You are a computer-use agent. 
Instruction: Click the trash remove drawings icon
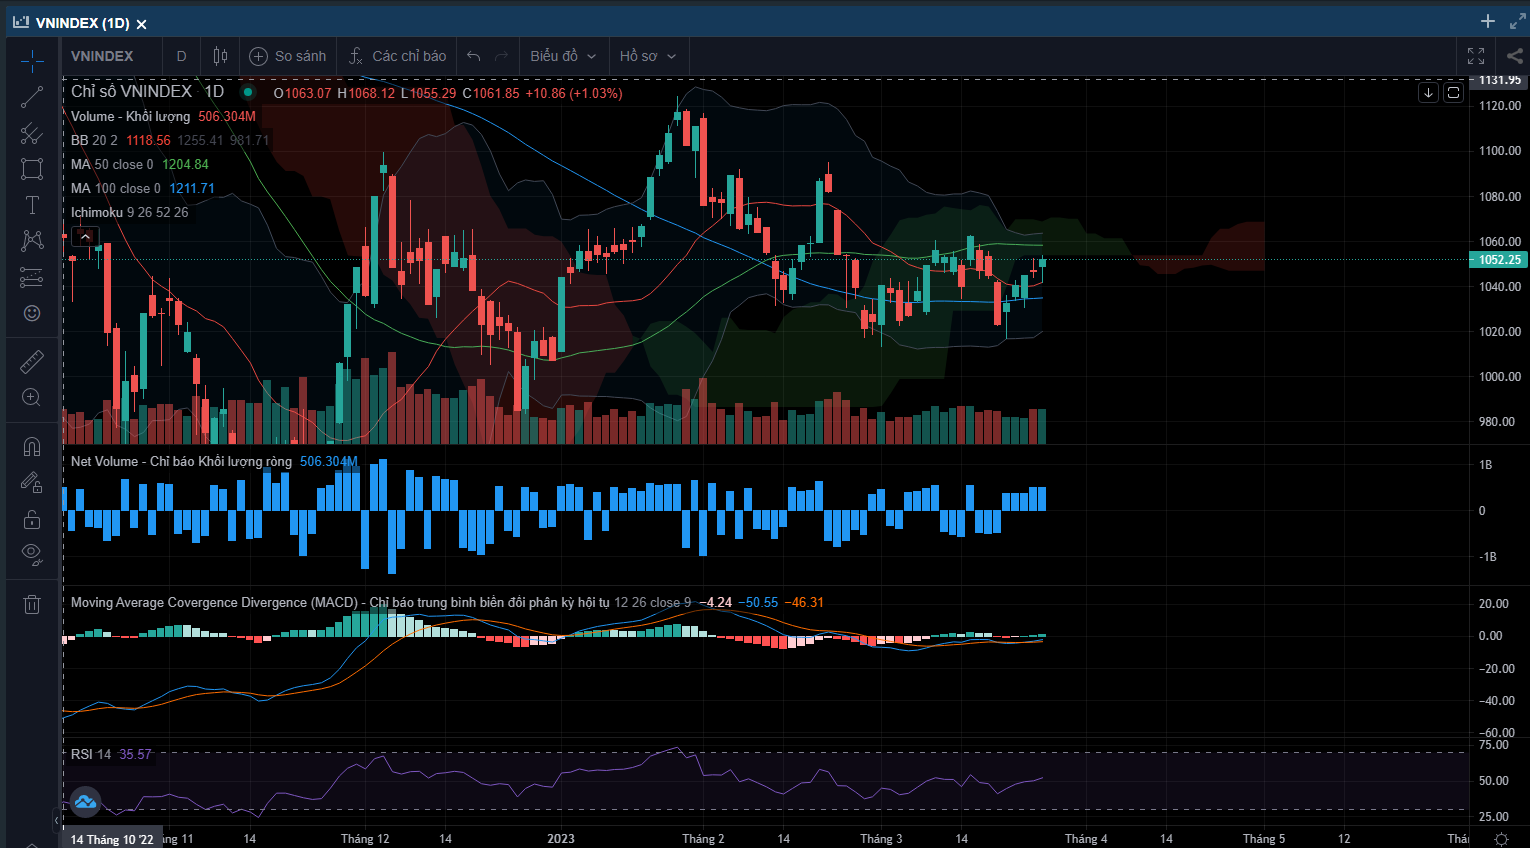pos(32,603)
